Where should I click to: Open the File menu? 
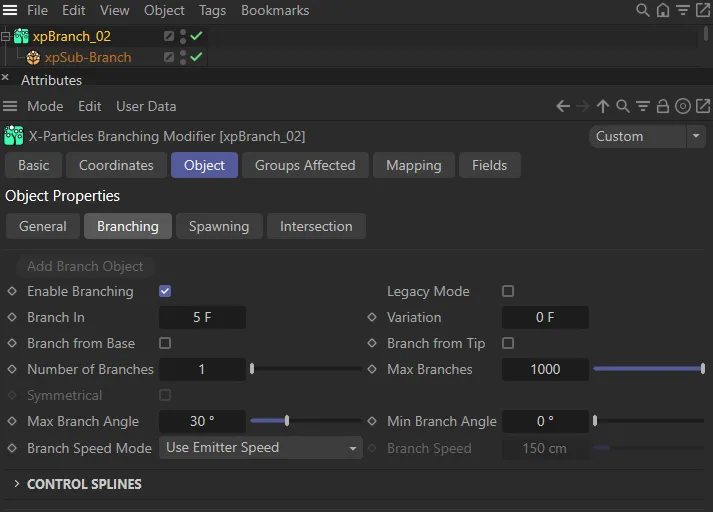point(37,10)
